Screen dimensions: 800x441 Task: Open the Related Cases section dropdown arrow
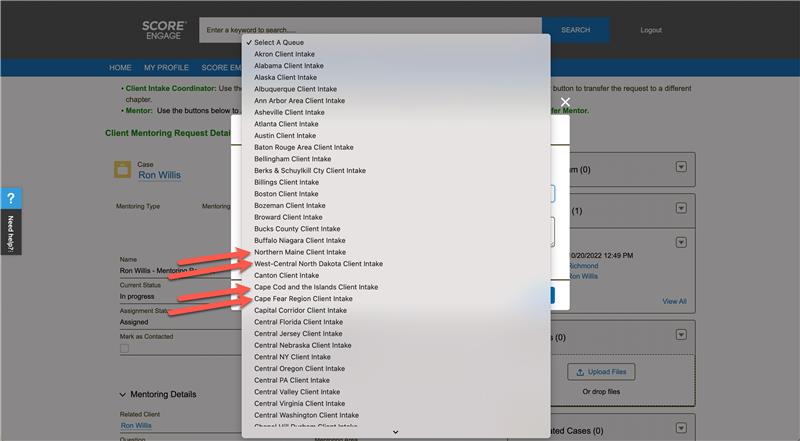click(x=682, y=430)
